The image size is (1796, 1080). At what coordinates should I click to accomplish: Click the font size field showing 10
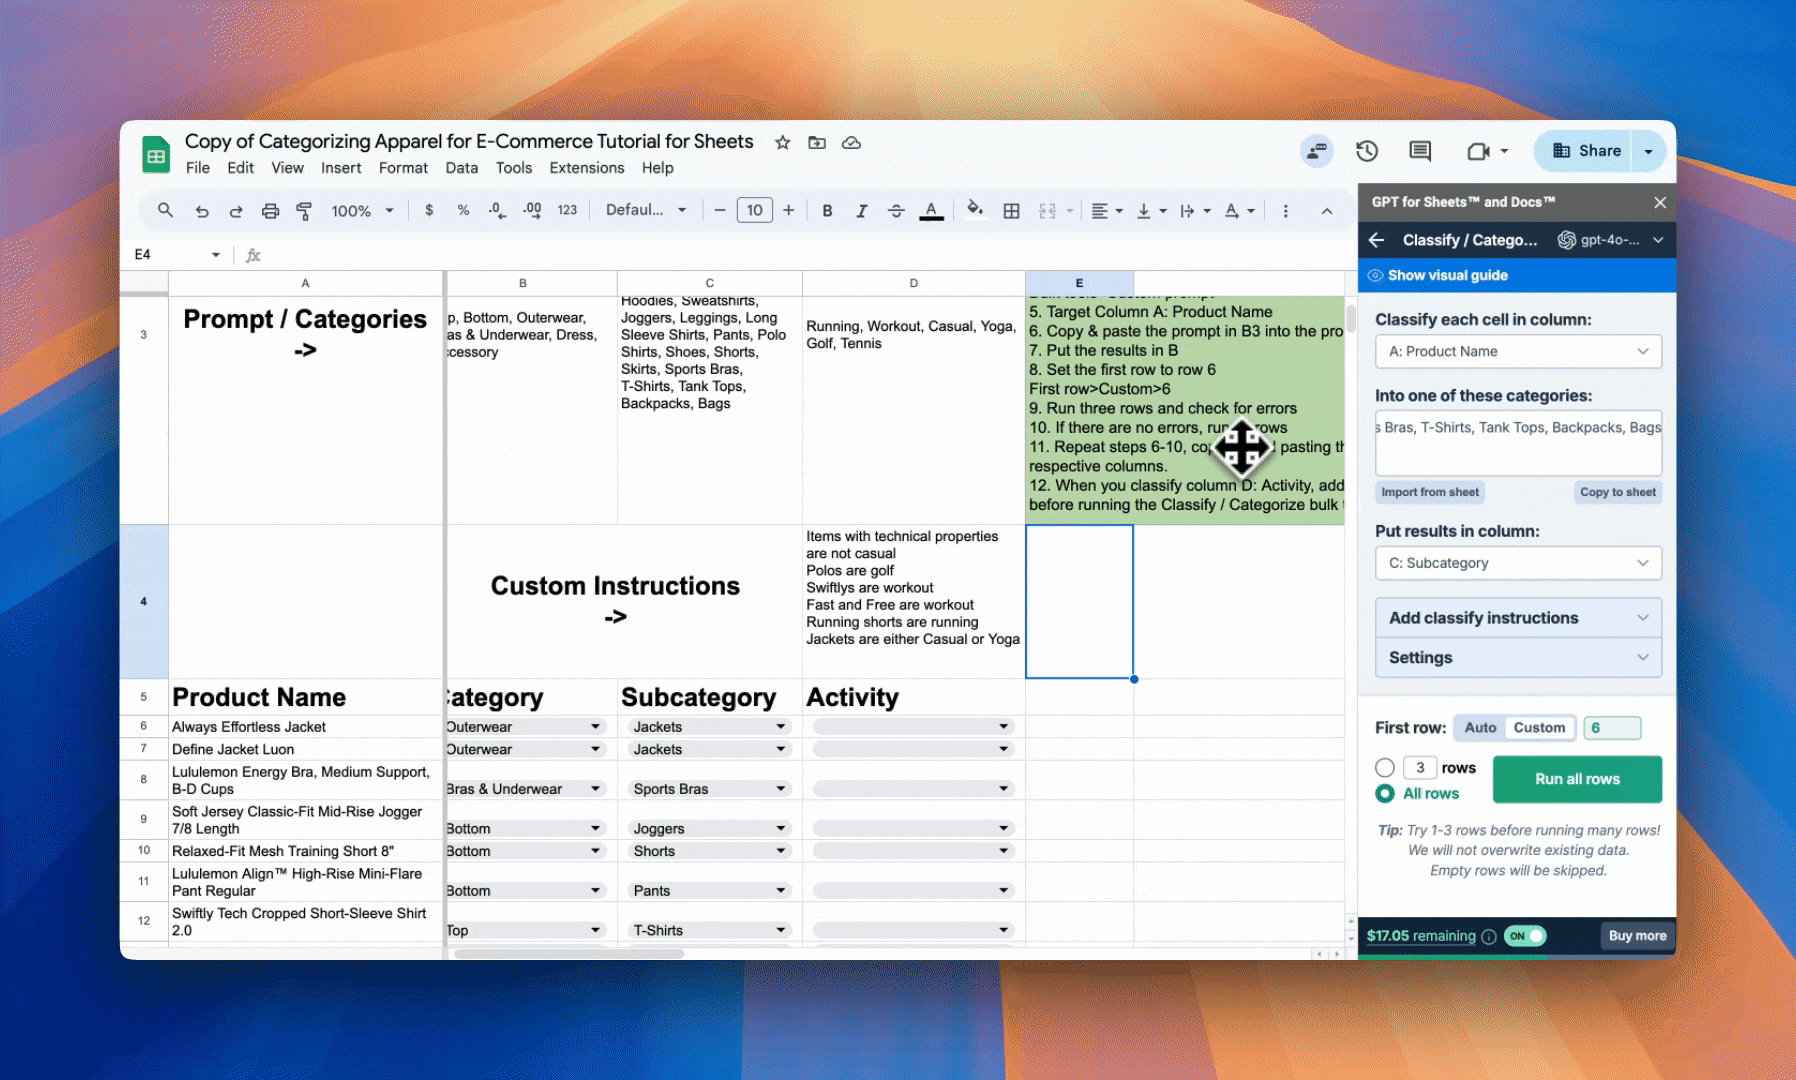(754, 210)
